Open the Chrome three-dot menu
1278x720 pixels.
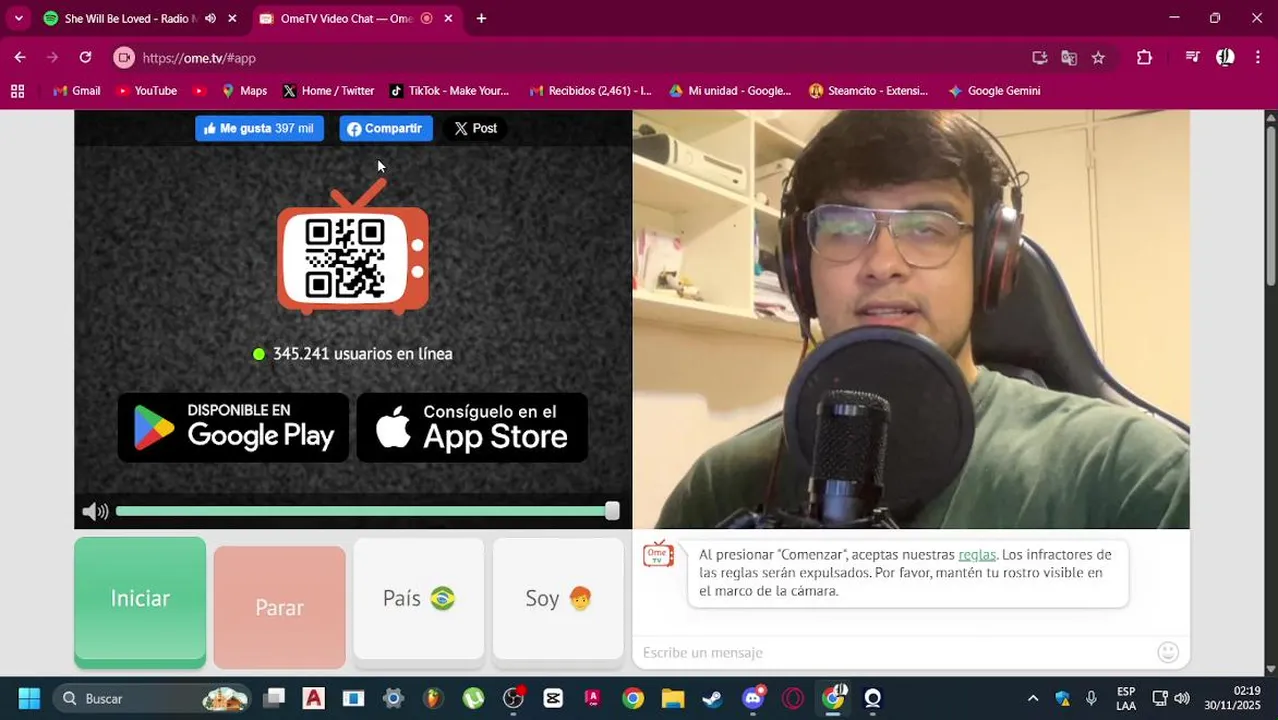point(1257,58)
